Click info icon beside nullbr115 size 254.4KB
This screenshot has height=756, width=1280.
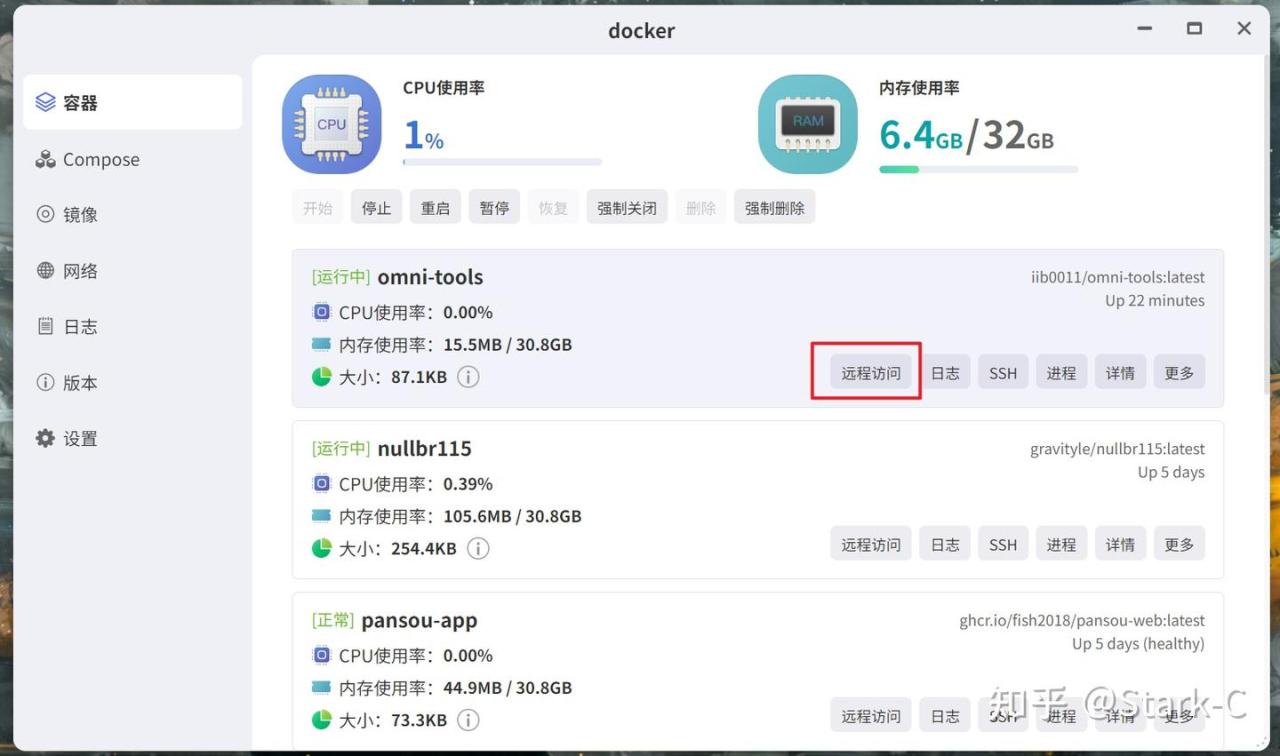(478, 549)
